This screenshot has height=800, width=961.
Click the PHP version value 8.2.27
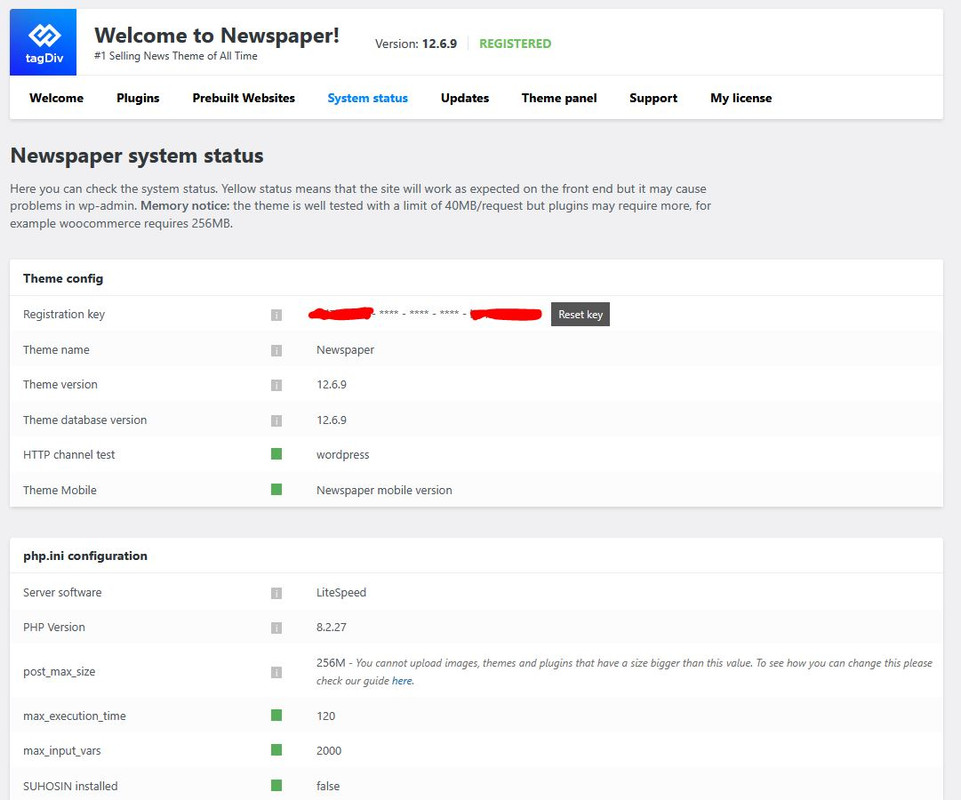point(331,627)
